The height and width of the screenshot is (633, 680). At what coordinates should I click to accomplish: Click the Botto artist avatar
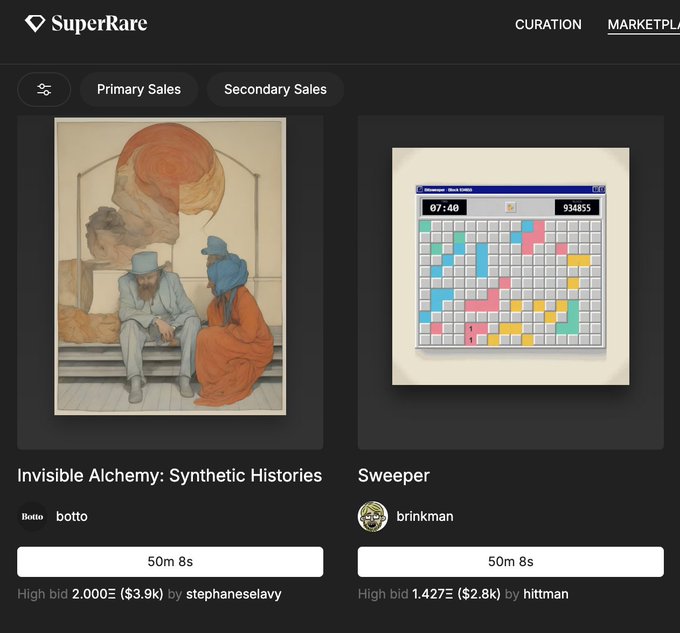click(x=33, y=517)
